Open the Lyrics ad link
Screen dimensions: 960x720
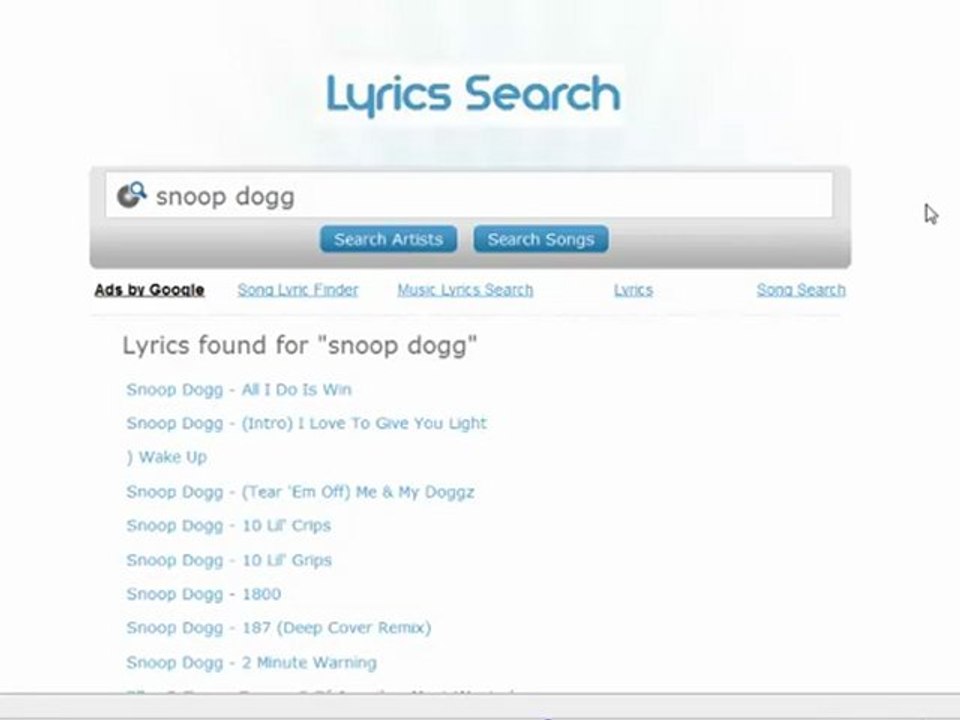click(633, 290)
